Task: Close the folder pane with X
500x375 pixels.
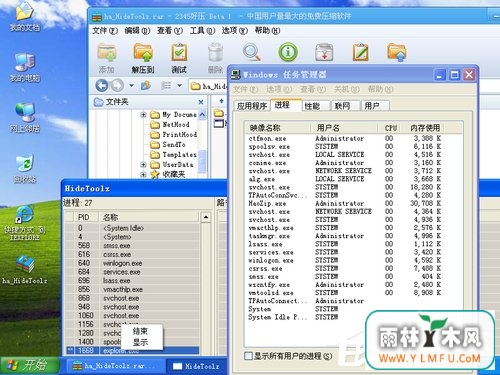Action: [201, 102]
